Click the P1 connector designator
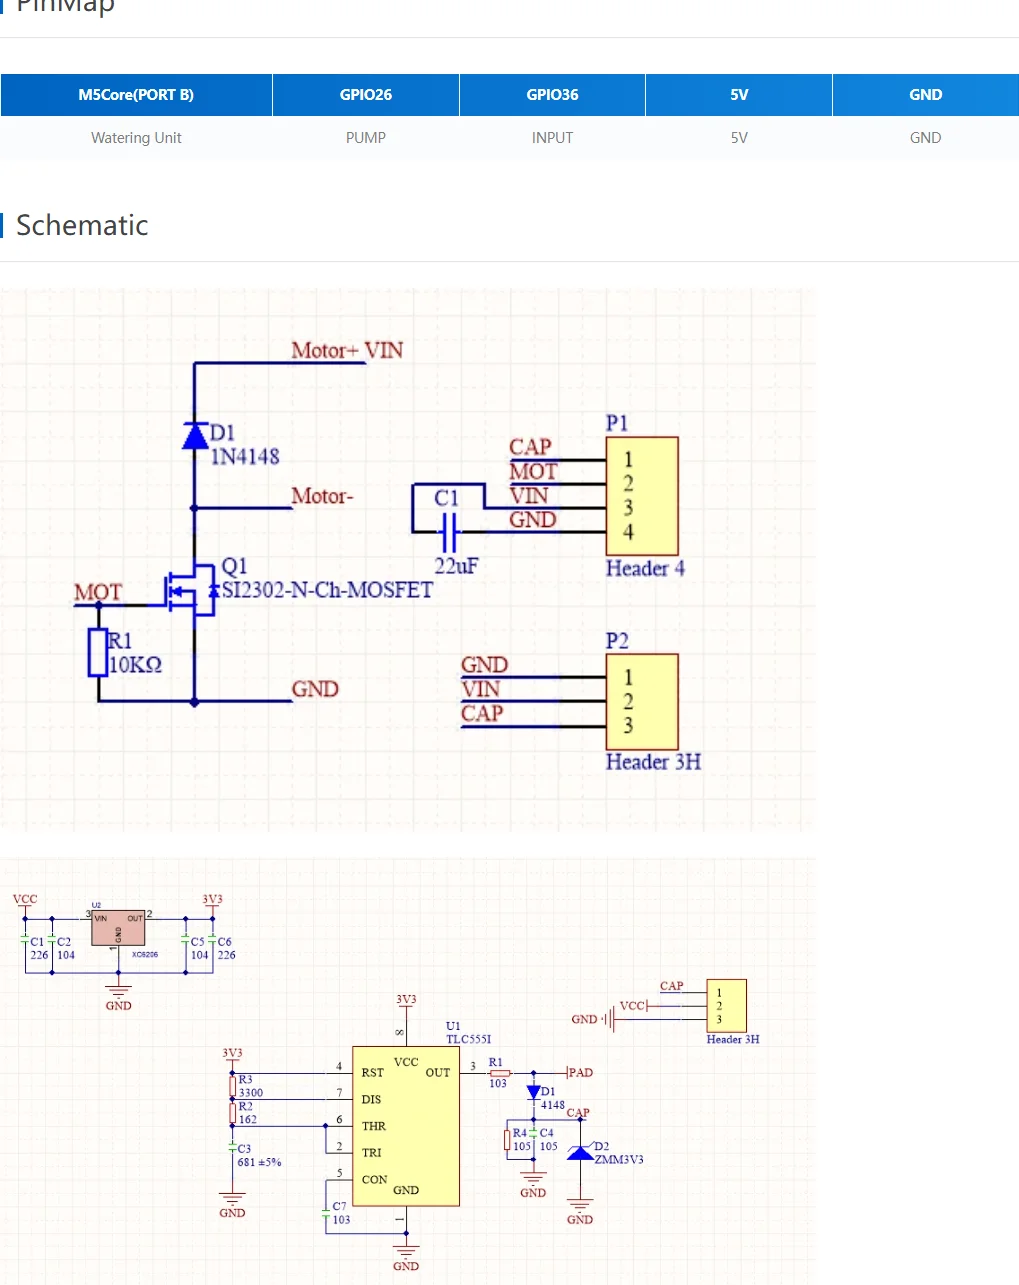The image size is (1019, 1285). (x=617, y=423)
